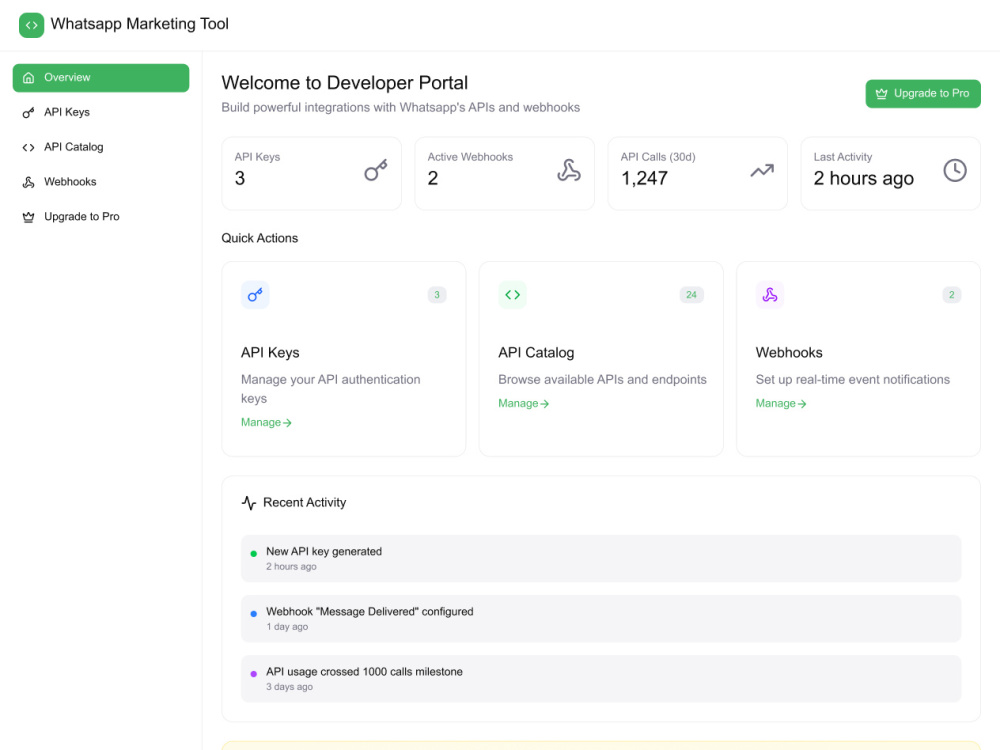Click the Welcome to Developer Portal heading
Image resolution: width=1000 pixels, height=750 pixels.
tap(344, 83)
